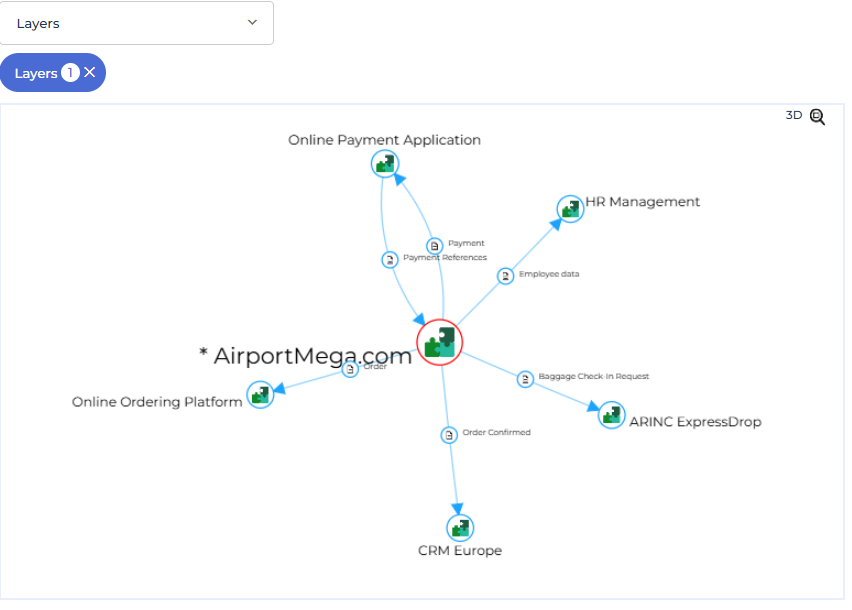Expand the Layers dropdown chevron arrow
852x610 pixels.
point(252,23)
